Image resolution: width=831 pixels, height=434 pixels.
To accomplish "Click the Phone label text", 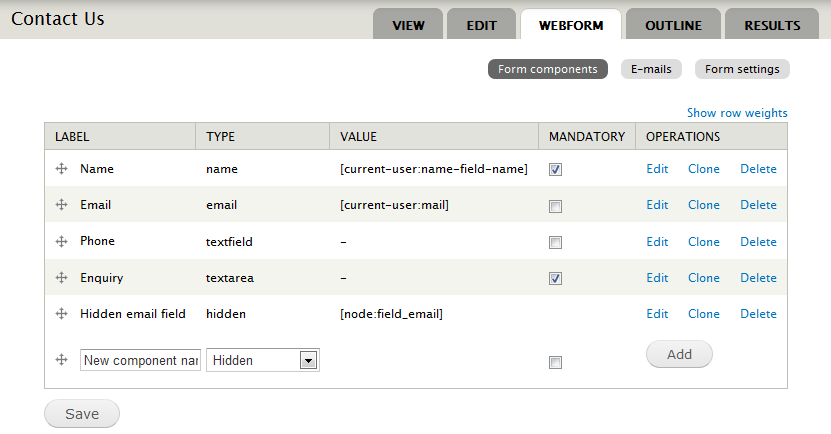I will [98, 241].
